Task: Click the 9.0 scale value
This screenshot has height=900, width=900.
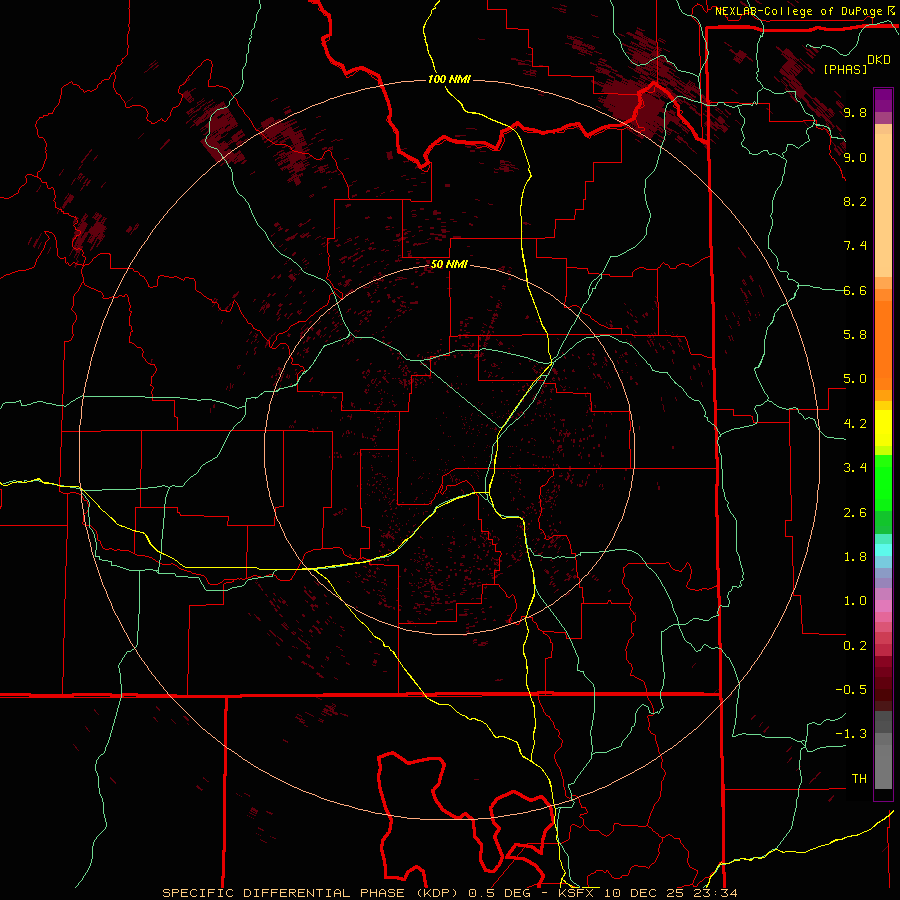Action: click(855, 157)
